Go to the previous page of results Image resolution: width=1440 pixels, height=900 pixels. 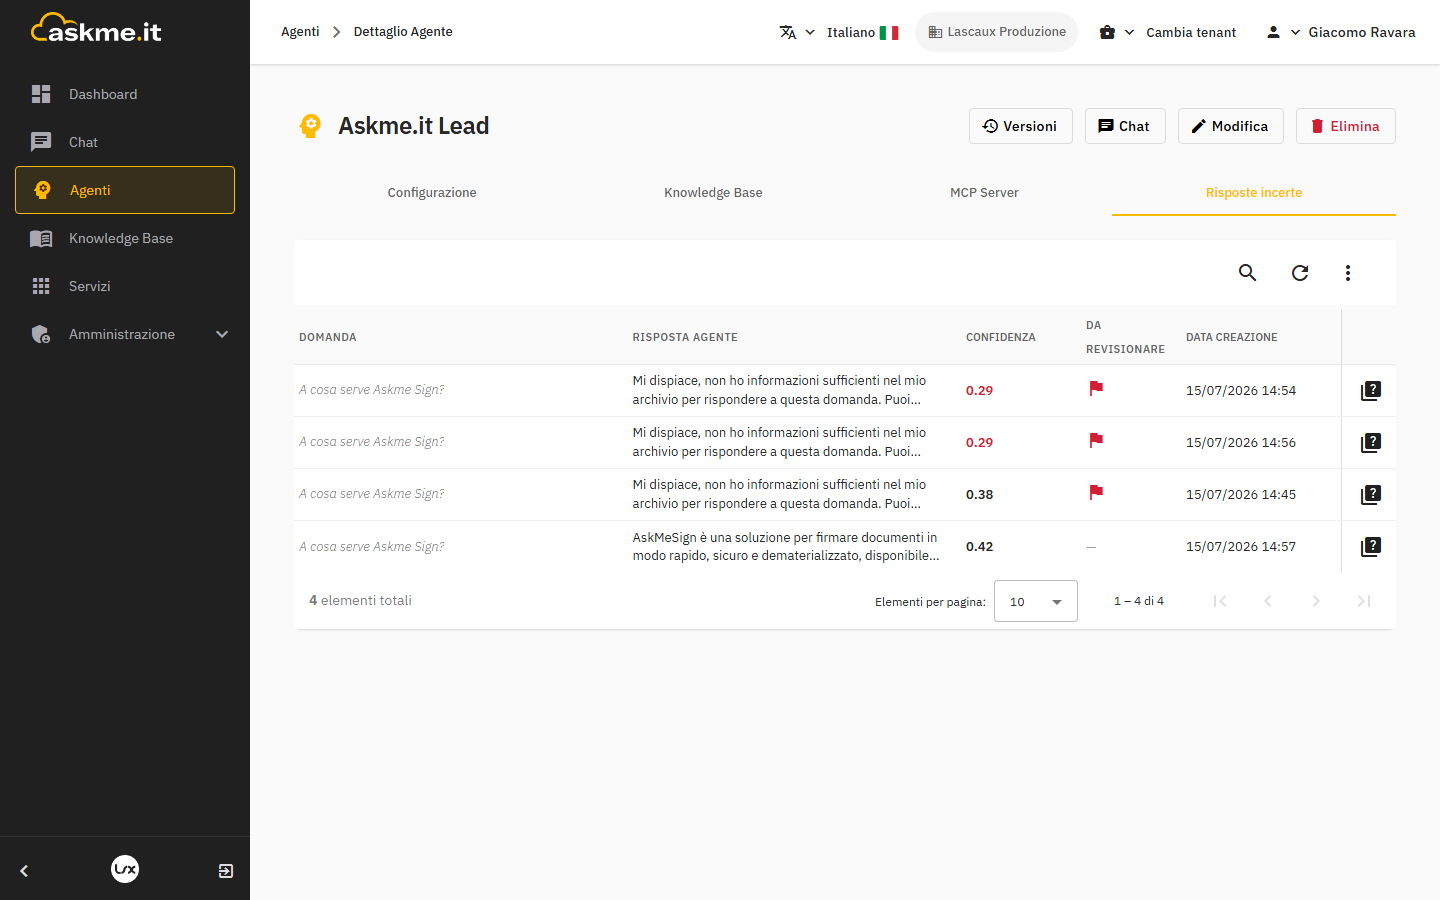pyautogui.click(x=1268, y=601)
